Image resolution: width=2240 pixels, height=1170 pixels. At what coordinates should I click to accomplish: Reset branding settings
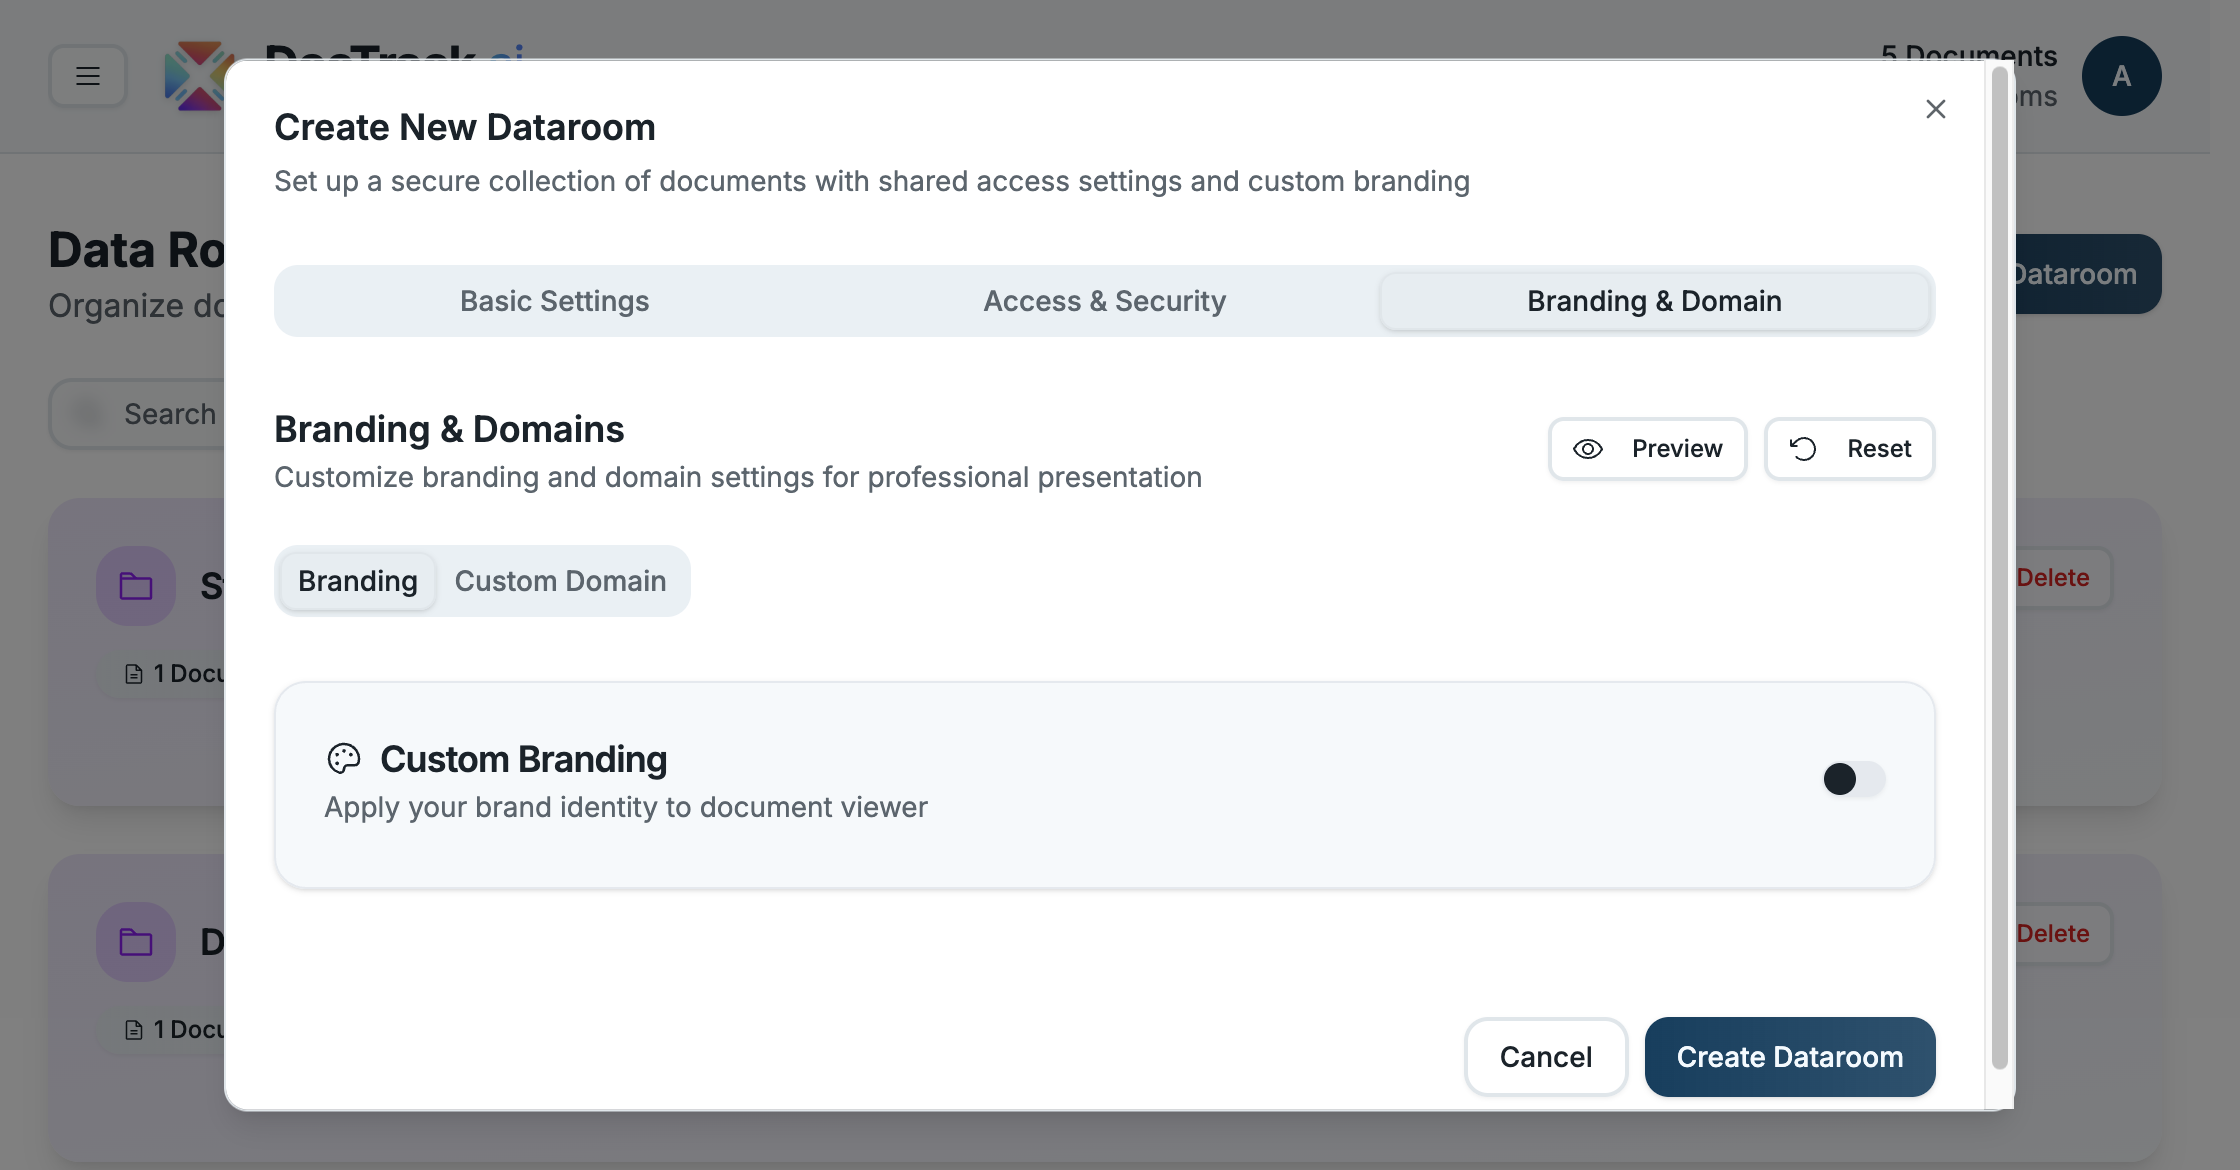coord(1849,449)
